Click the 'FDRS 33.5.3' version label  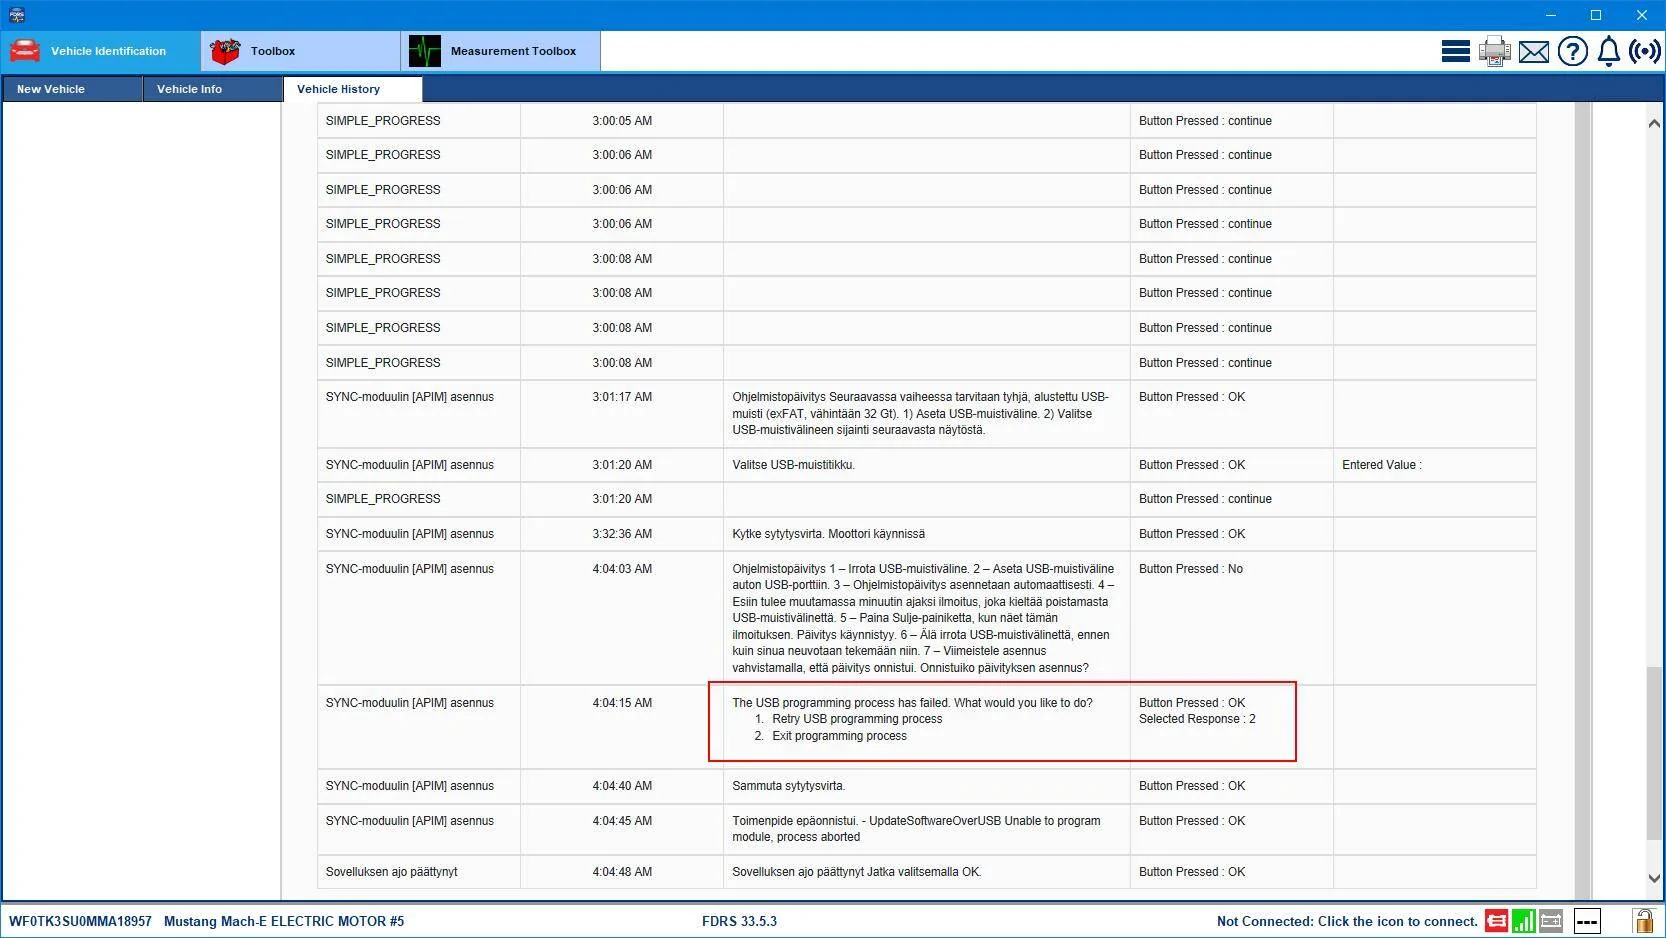click(x=739, y=921)
